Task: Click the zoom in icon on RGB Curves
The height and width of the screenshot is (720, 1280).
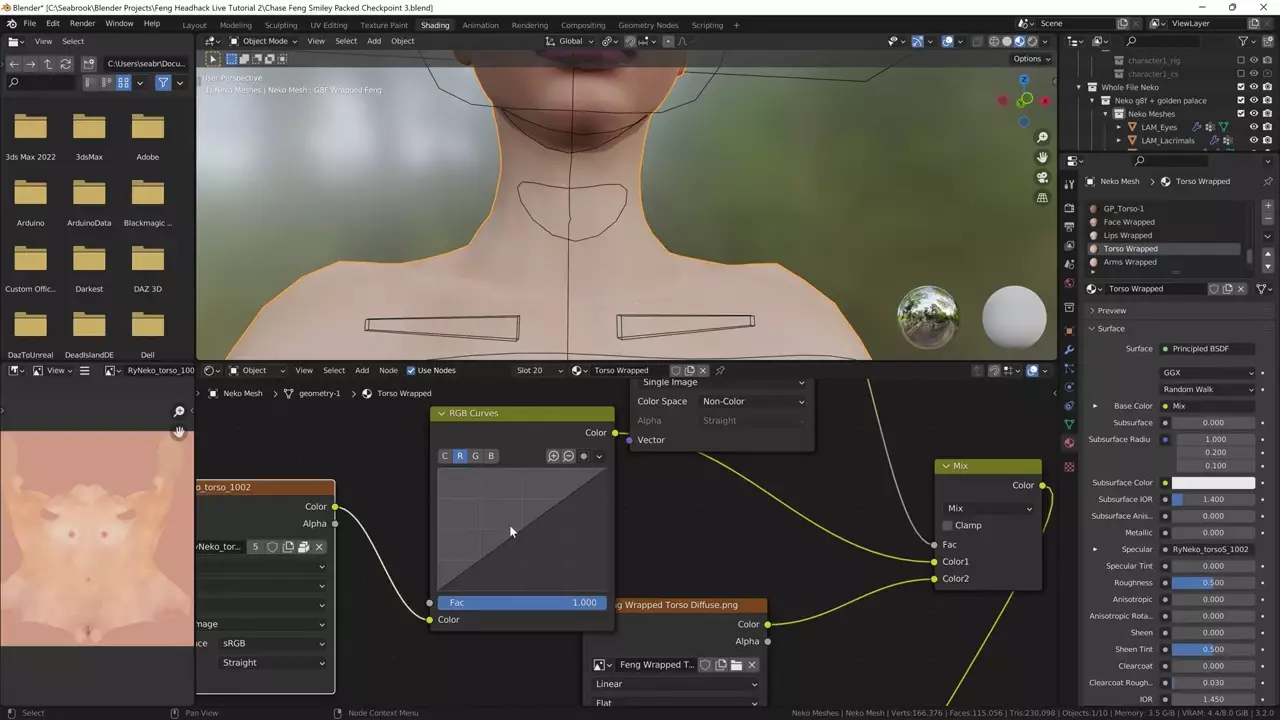Action: pyautogui.click(x=553, y=456)
